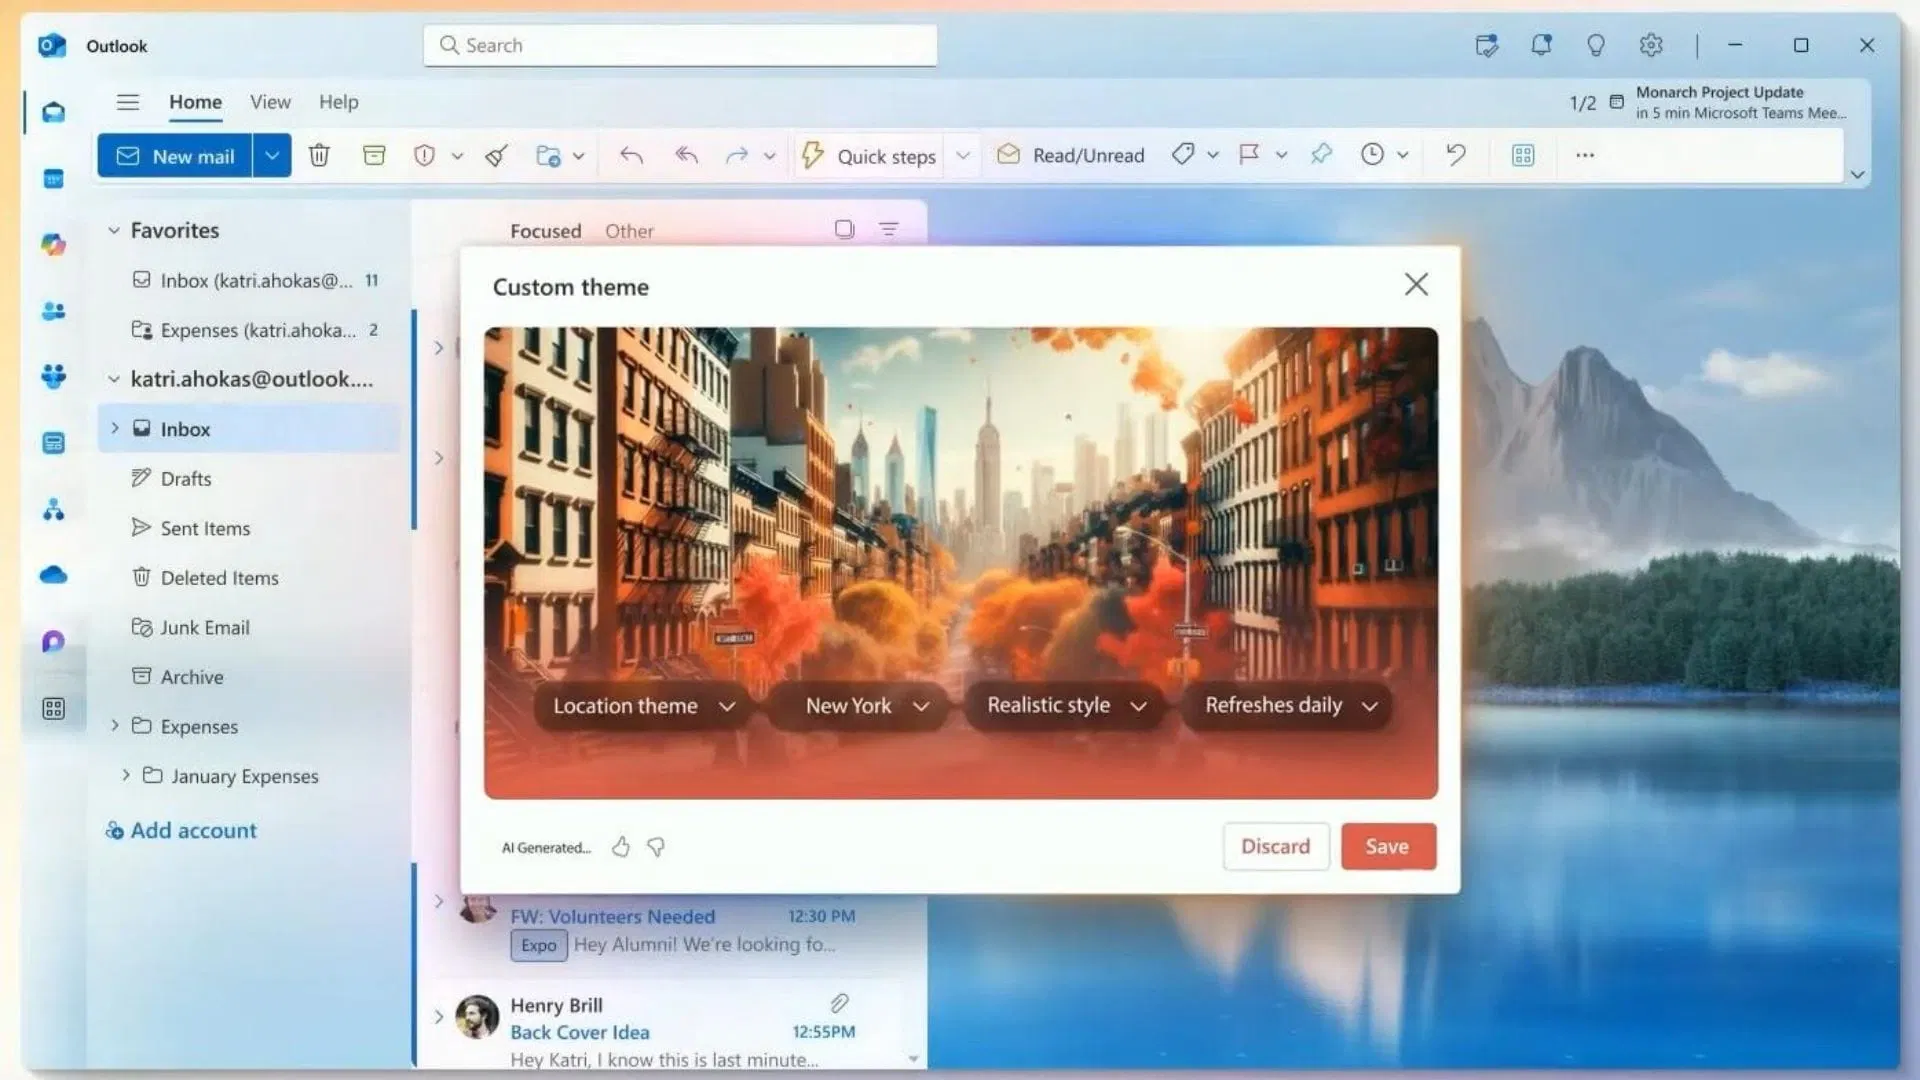Screen dimensions: 1920x1080
Task: Click the Reply All arrow icon
Action: tap(686, 155)
